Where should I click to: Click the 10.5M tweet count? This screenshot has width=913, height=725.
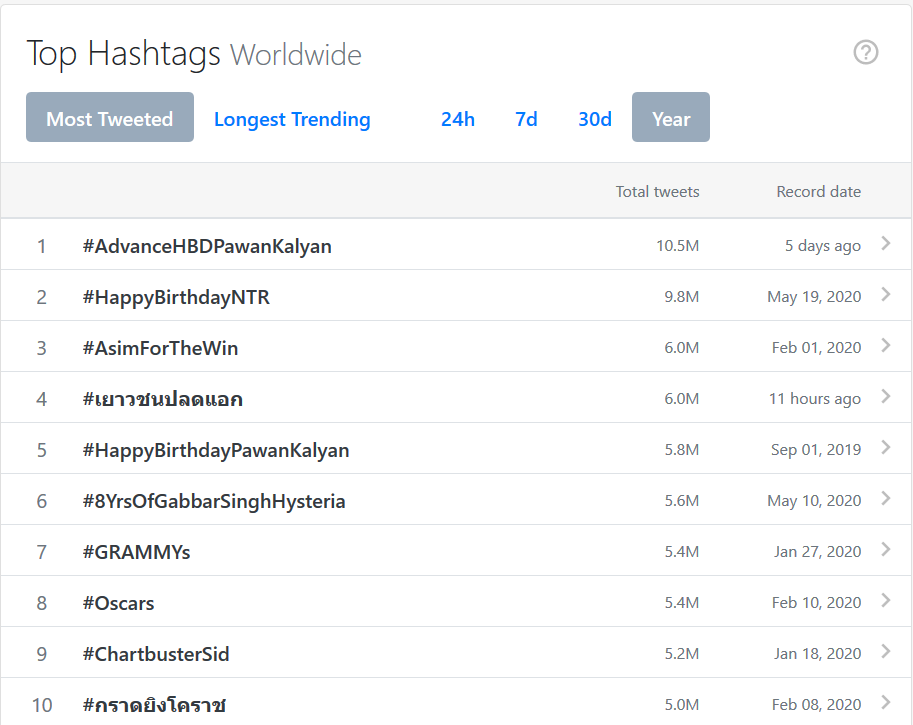pos(677,246)
